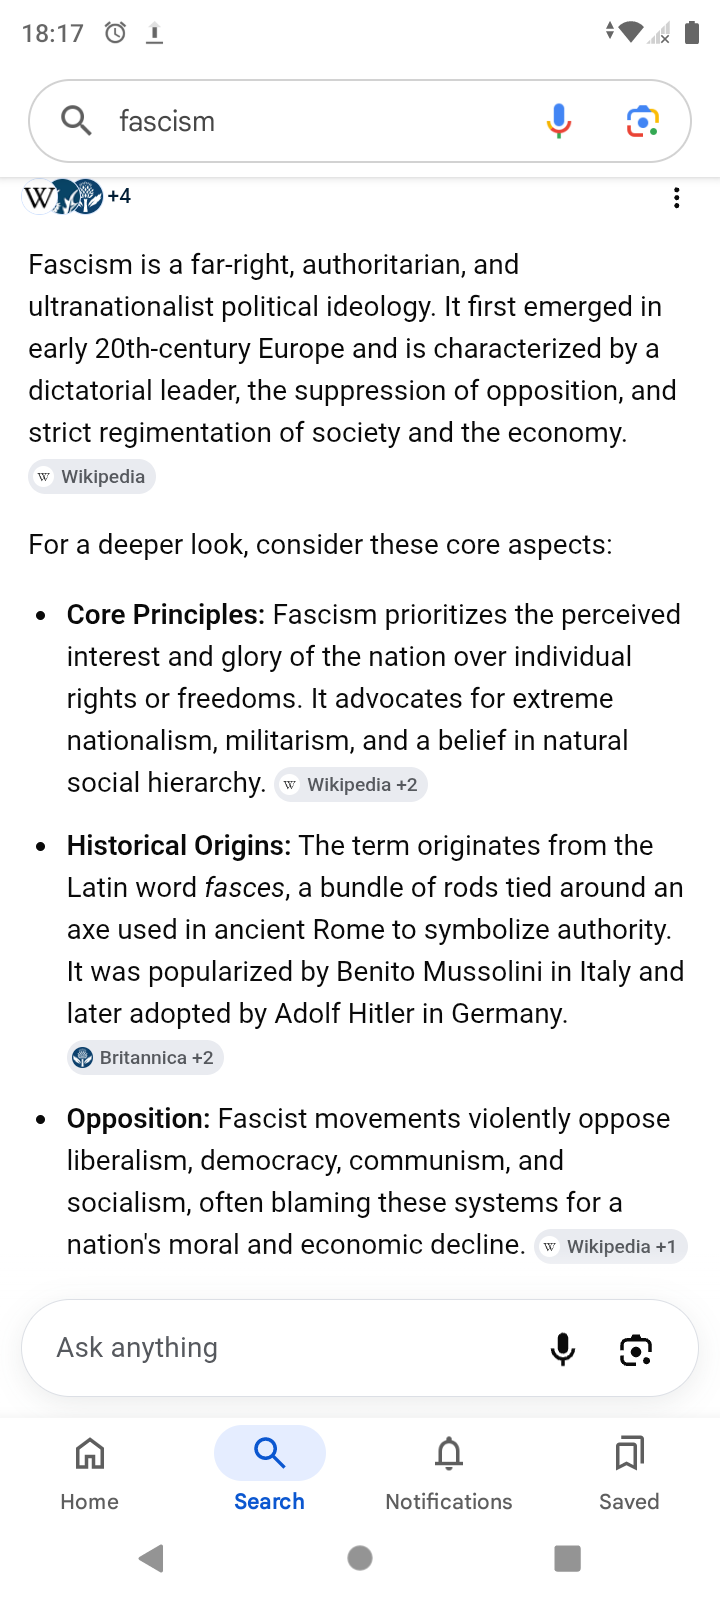Screen dimensions: 720x1600
Task: Expand the Britannica +2 source chip
Action: click(145, 1058)
